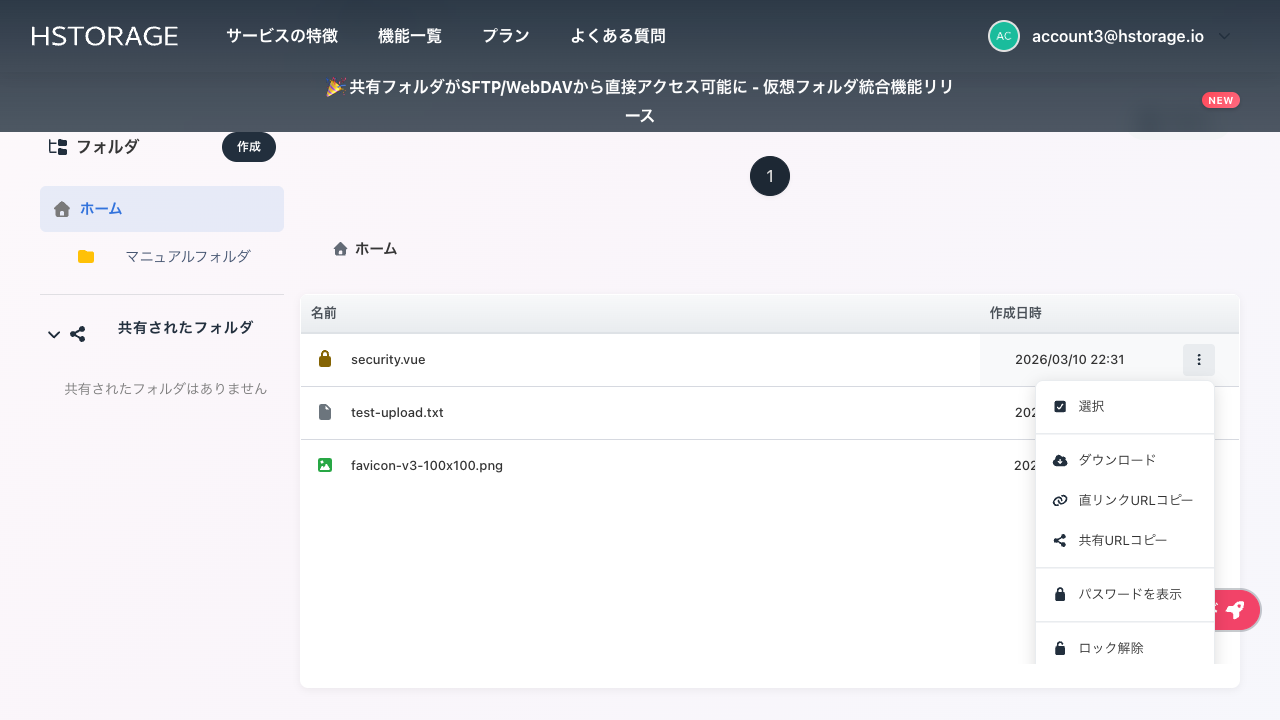The width and height of the screenshot is (1280, 720).
Task: Open the test-upload.txt file
Action: point(397,412)
